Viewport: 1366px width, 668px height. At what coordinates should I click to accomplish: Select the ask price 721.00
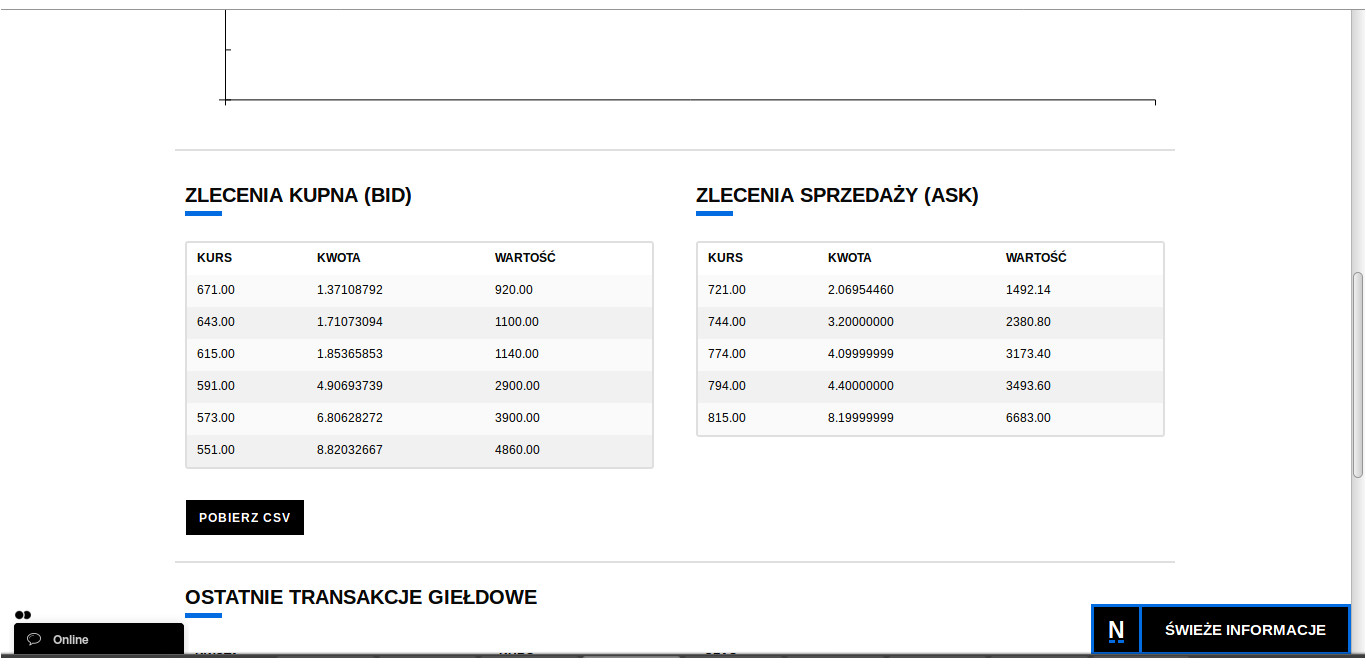pyautogui.click(x=727, y=290)
